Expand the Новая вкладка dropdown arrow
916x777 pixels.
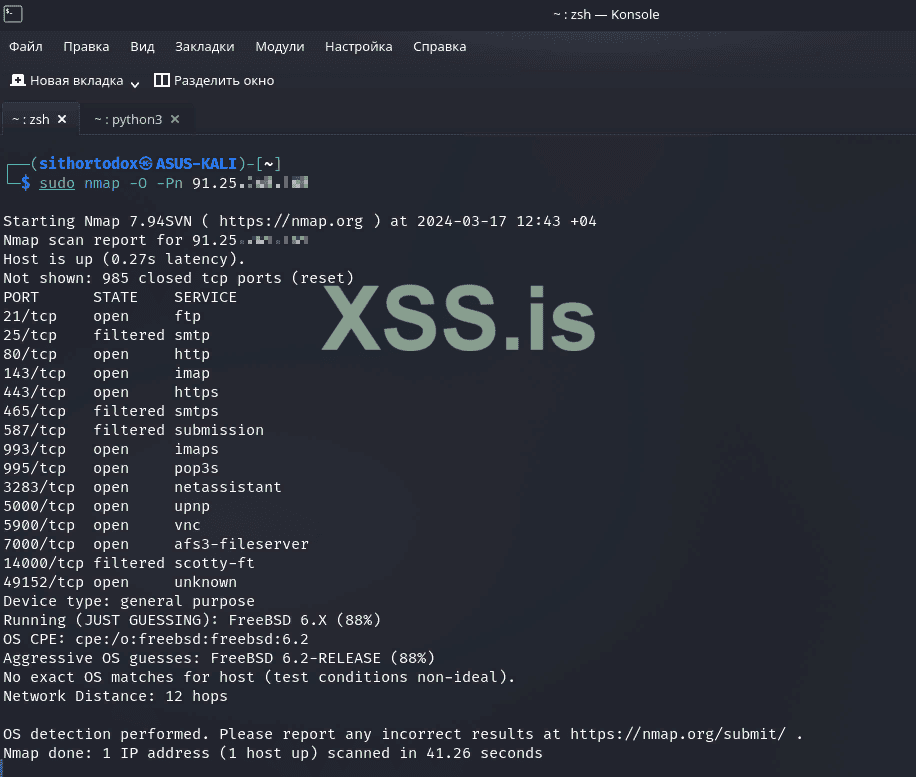click(135, 84)
